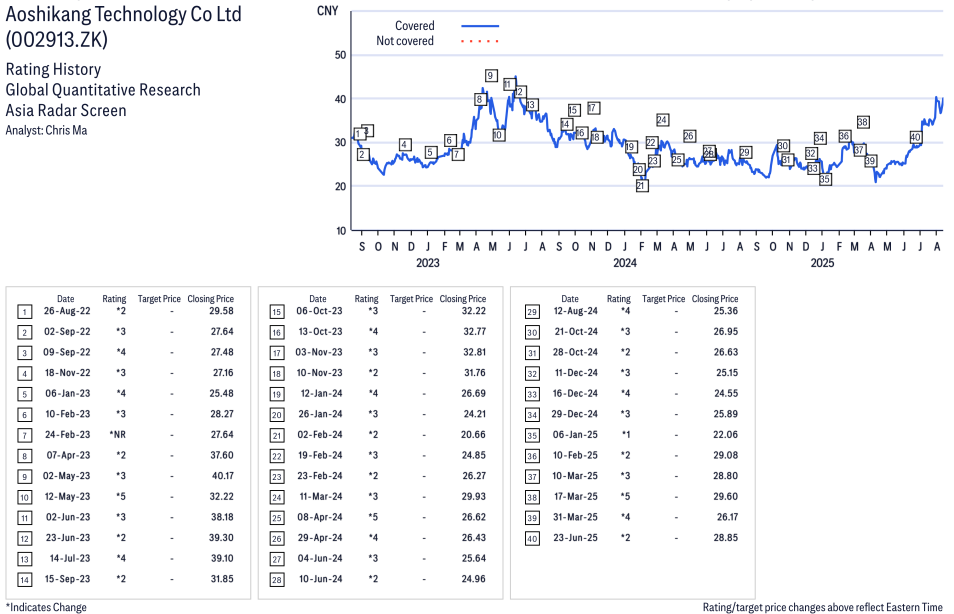Click the 11-Mar-24 date cell
This screenshot has height=614, width=954.
(x=321, y=497)
